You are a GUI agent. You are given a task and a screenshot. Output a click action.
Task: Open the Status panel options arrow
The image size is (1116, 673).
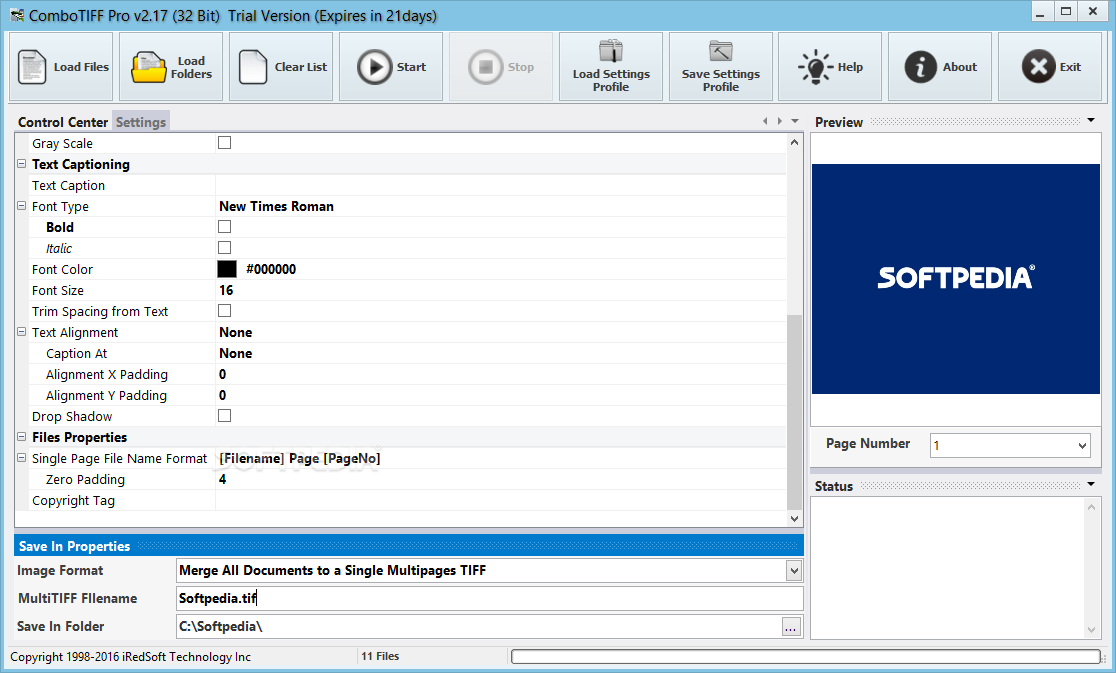click(x=1091, y=484)
